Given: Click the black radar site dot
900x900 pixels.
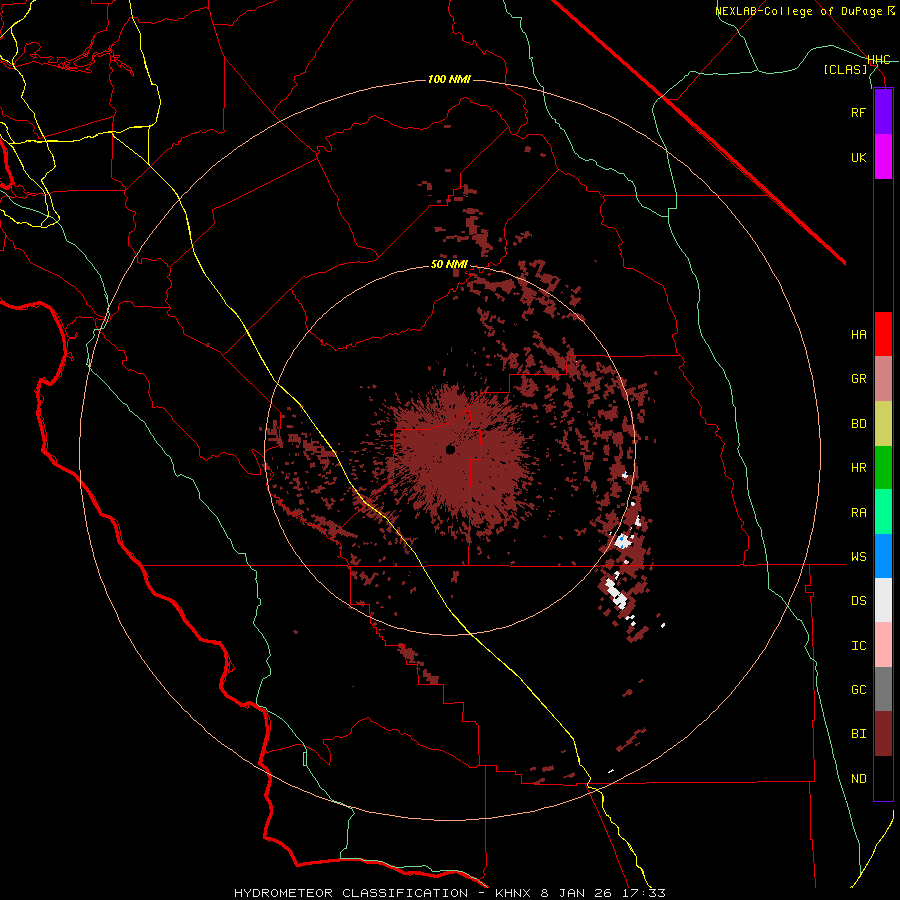Looking at the screenshot, I should [x=451, y=449].
